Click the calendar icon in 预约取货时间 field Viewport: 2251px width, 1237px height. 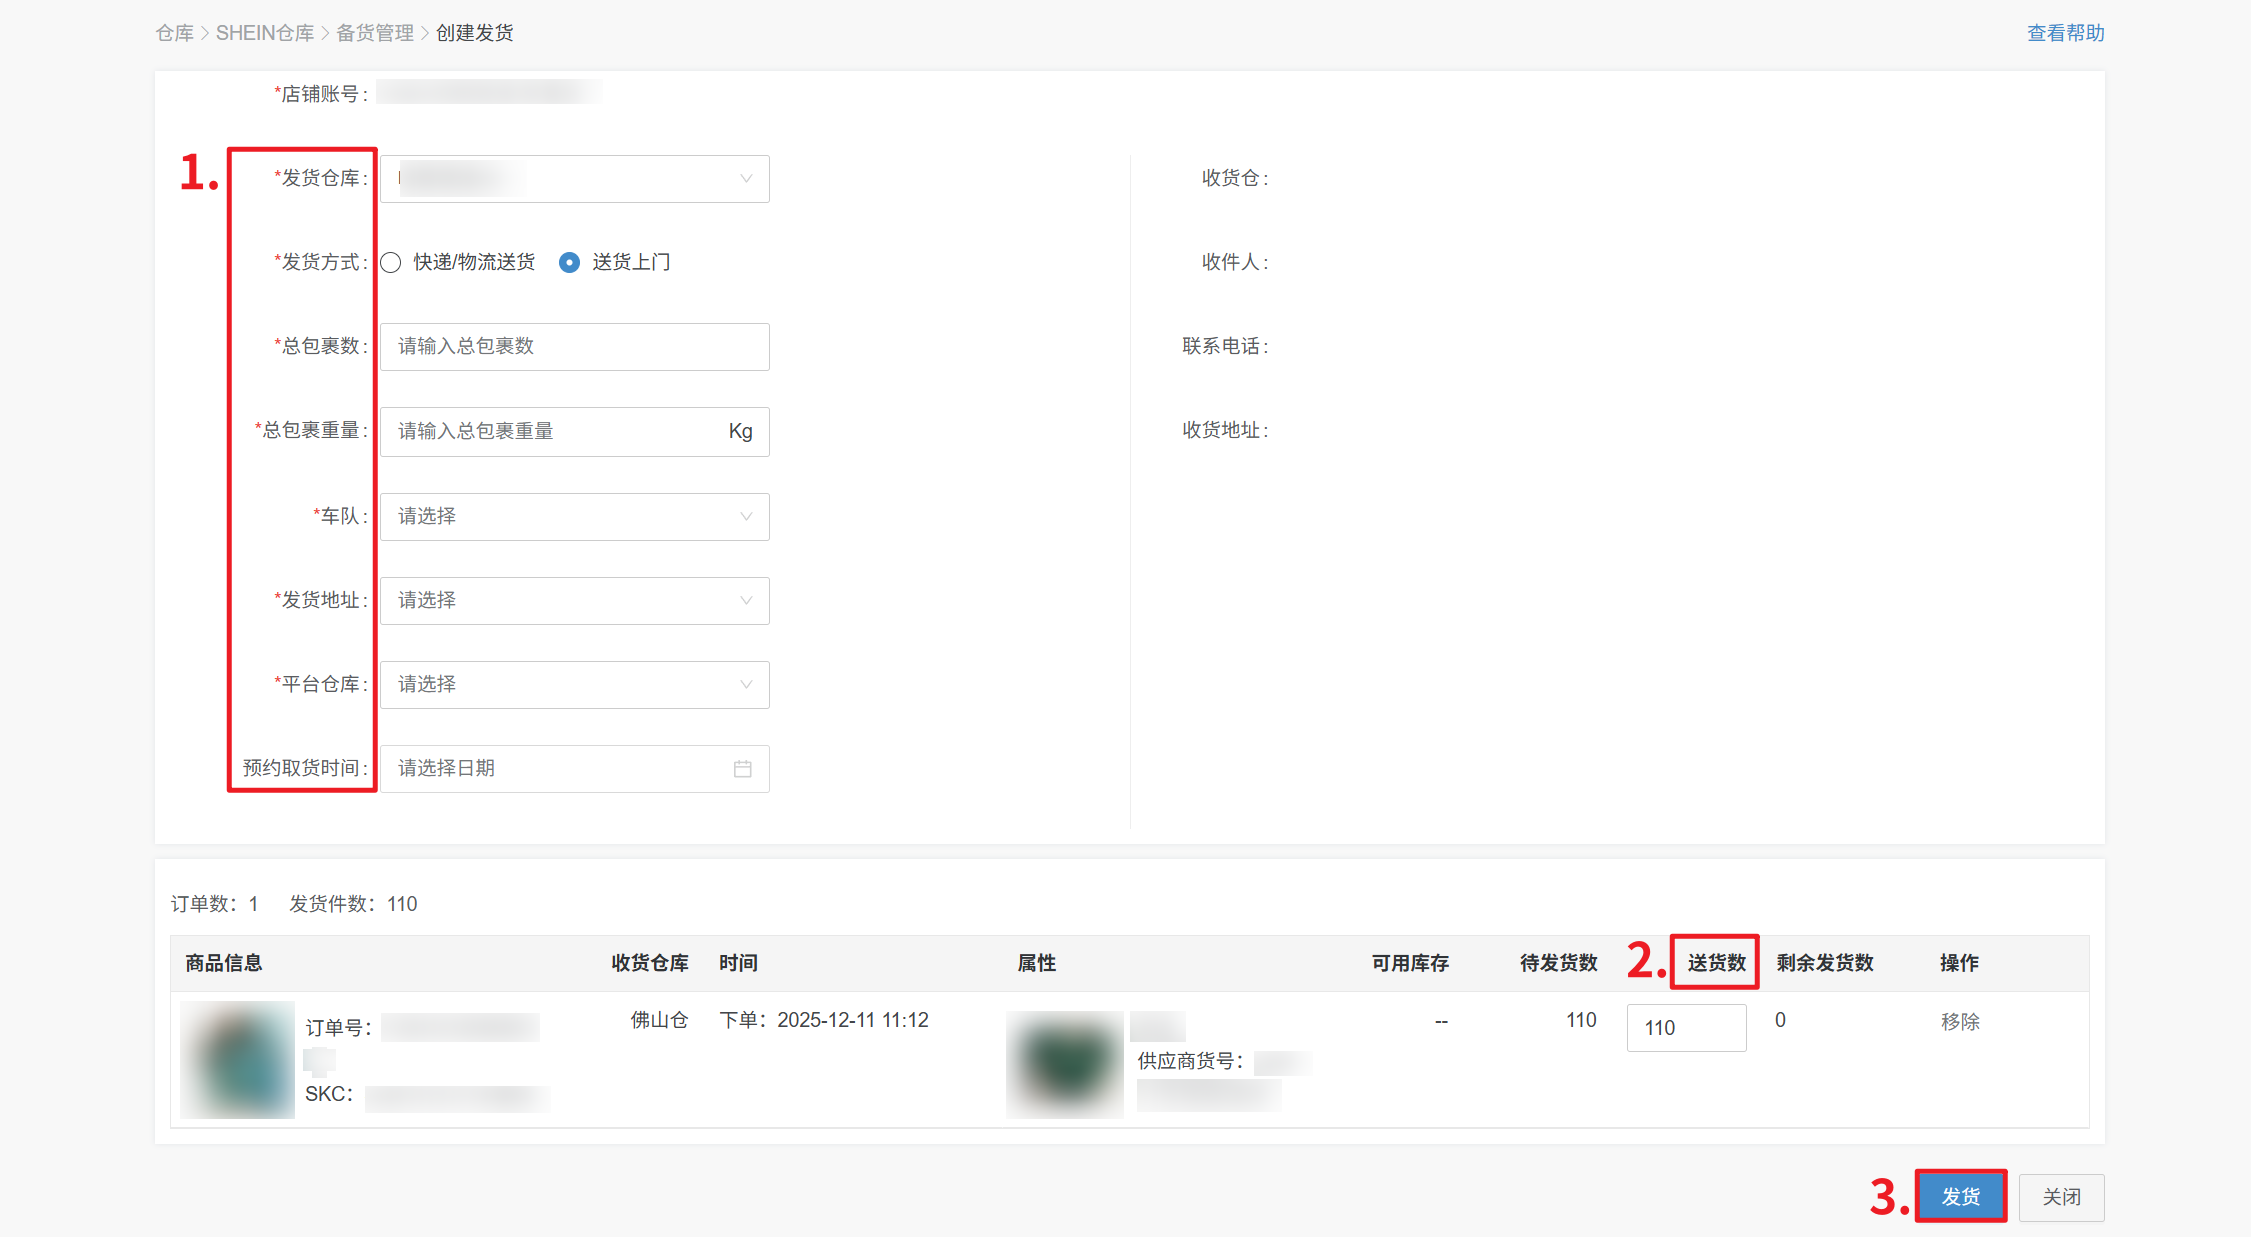pos(742,768)
